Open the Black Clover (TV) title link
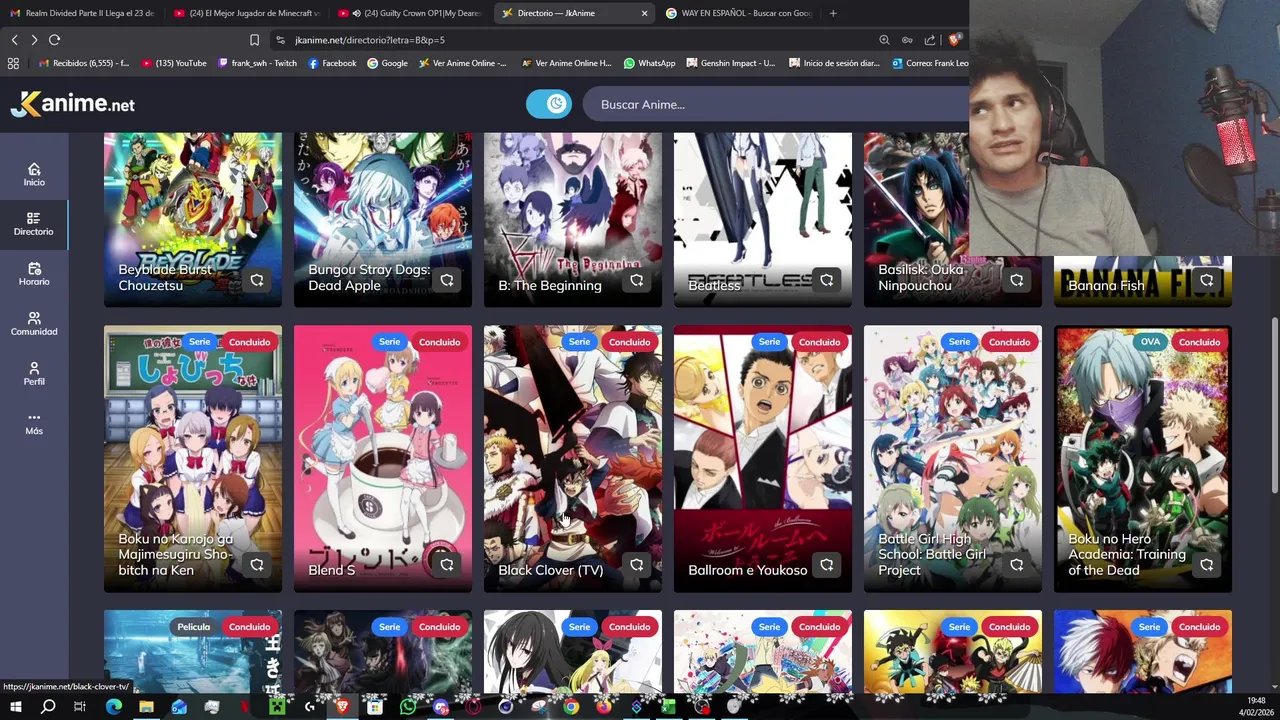This screenshot has height=720, width=1280. [x=550, y=570]
